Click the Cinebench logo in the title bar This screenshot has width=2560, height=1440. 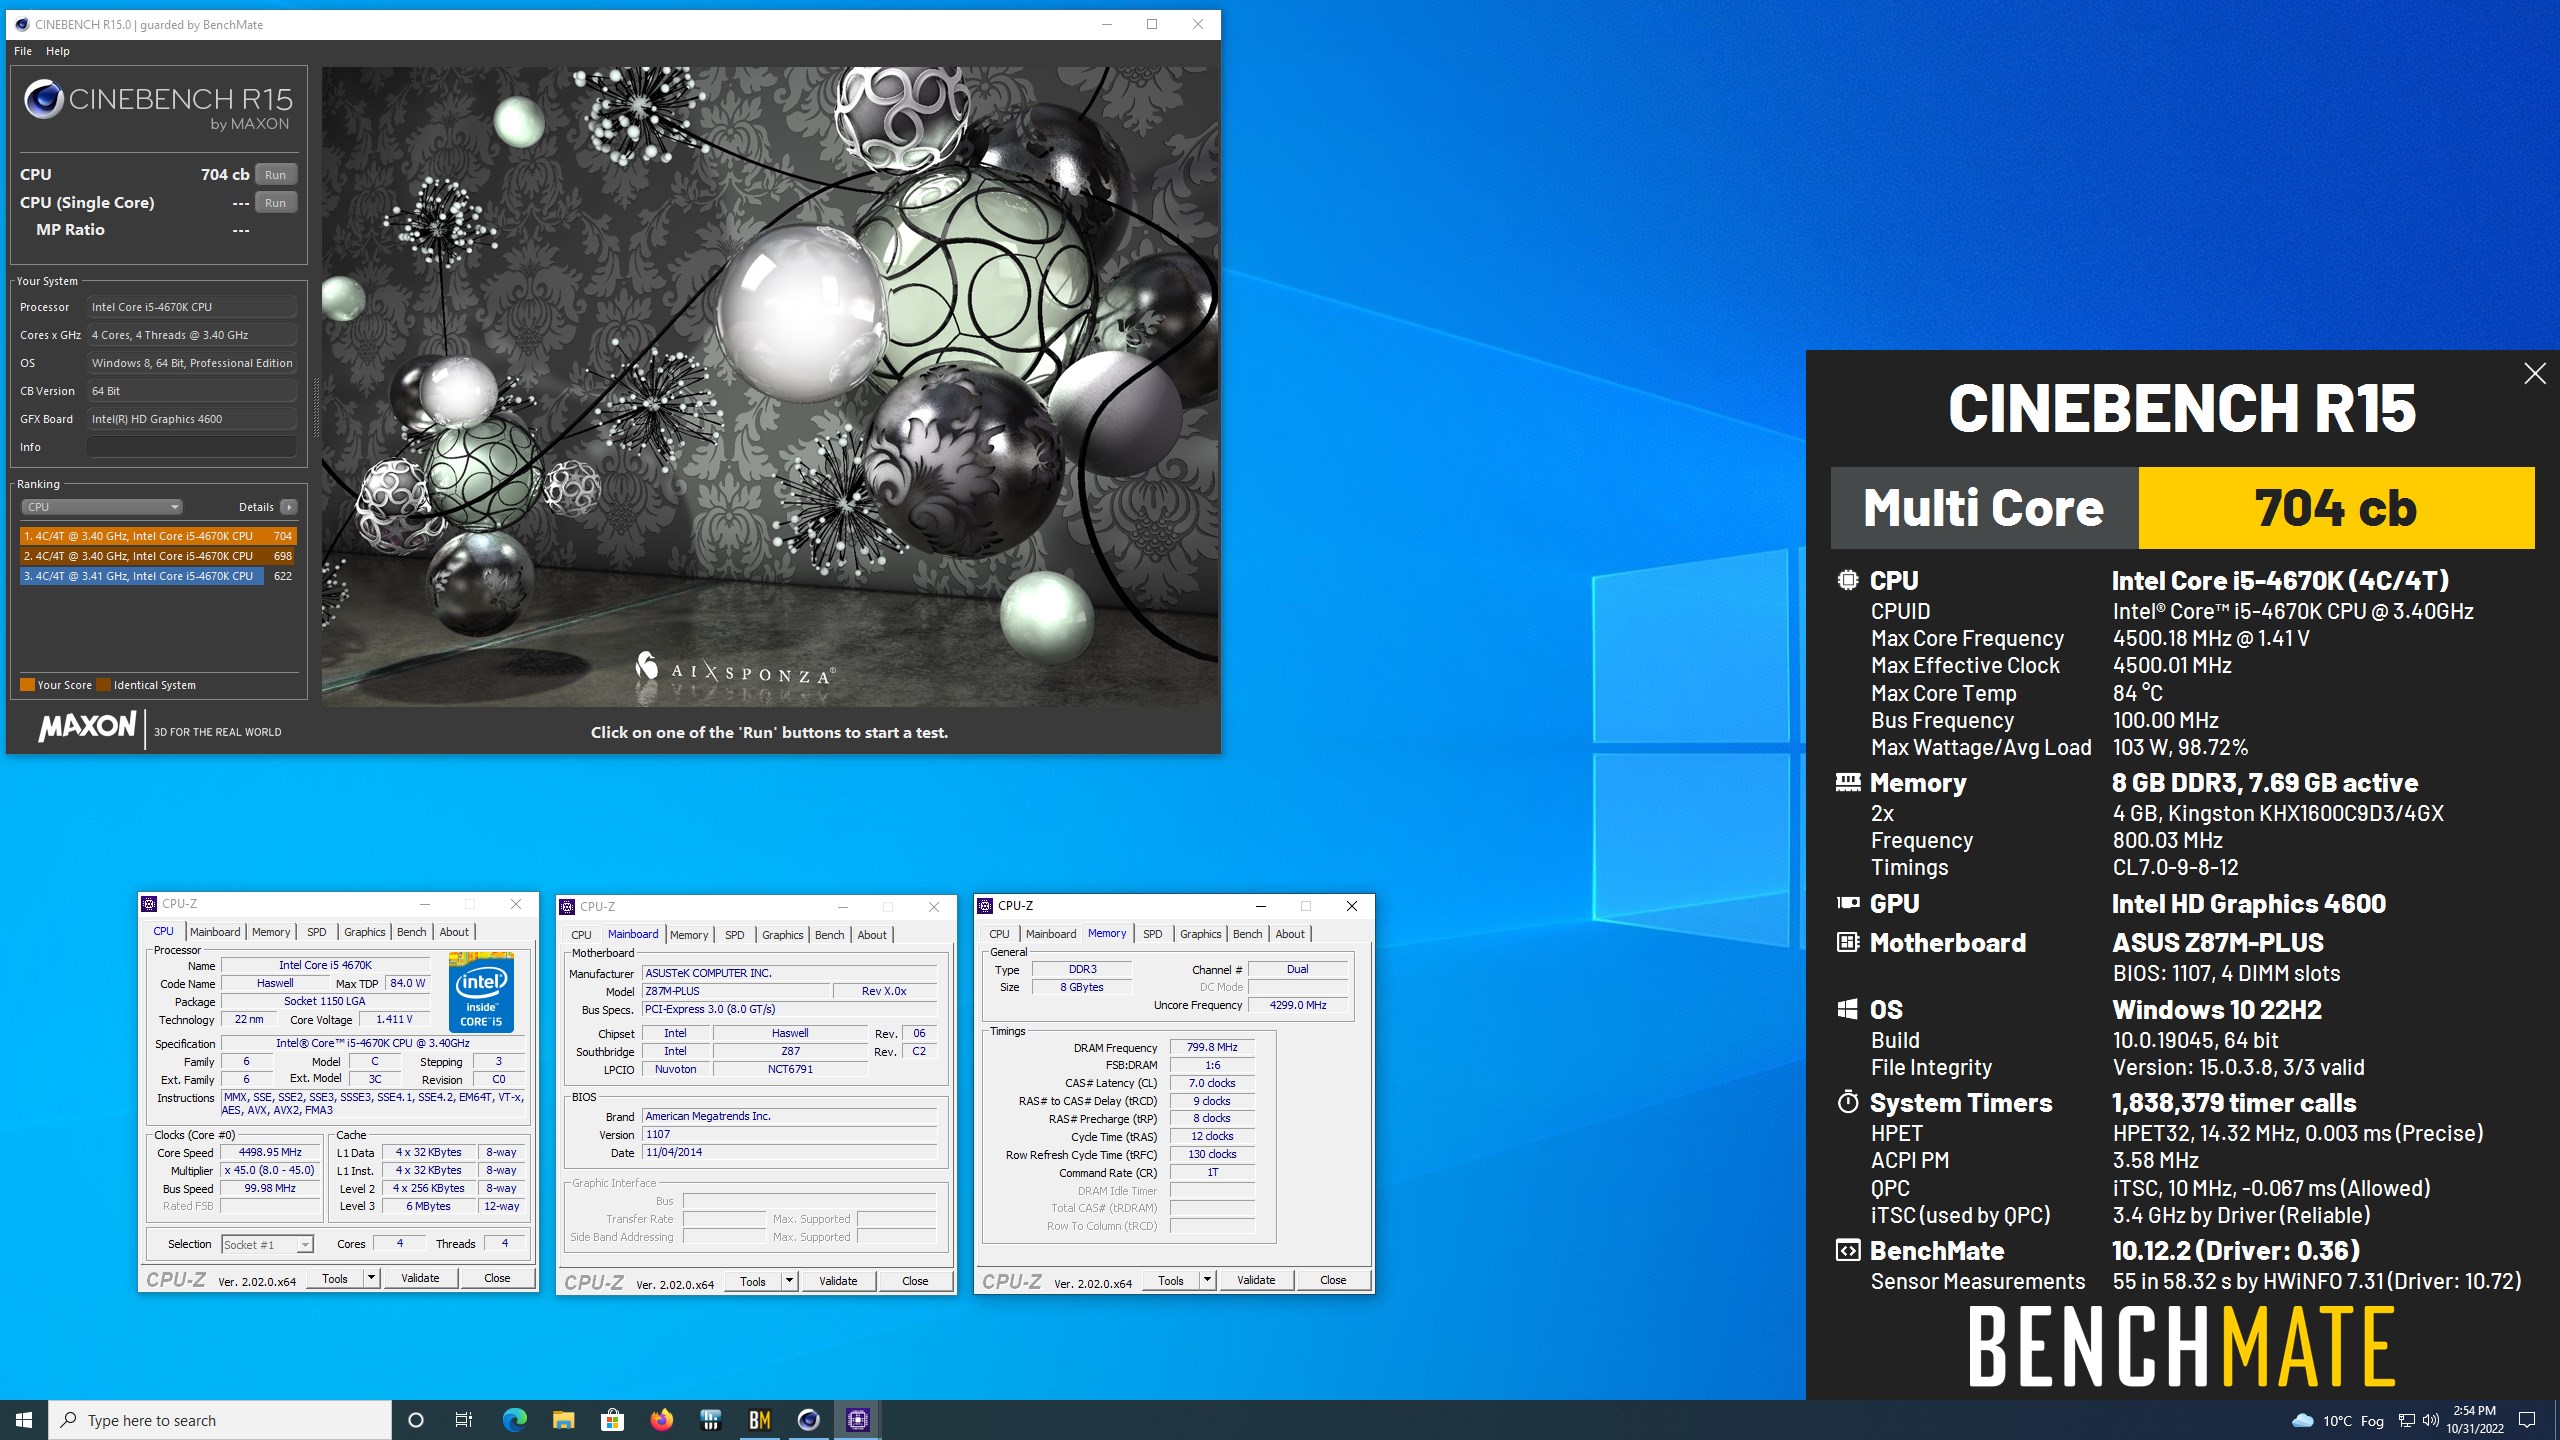point(22,24)
